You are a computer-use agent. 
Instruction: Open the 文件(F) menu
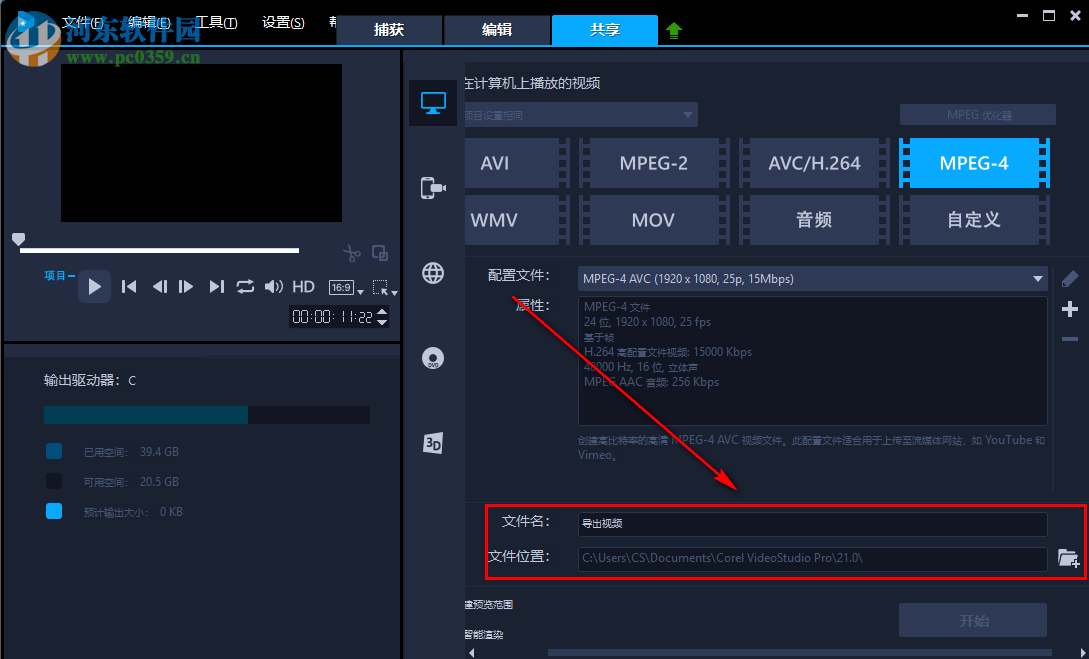tap(83, 23)
